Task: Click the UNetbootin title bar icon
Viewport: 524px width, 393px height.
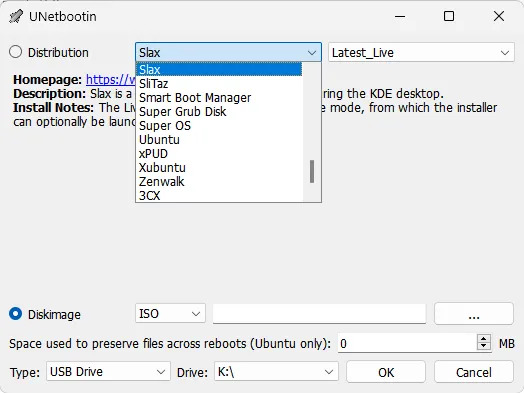Action: tap(16, 16)
